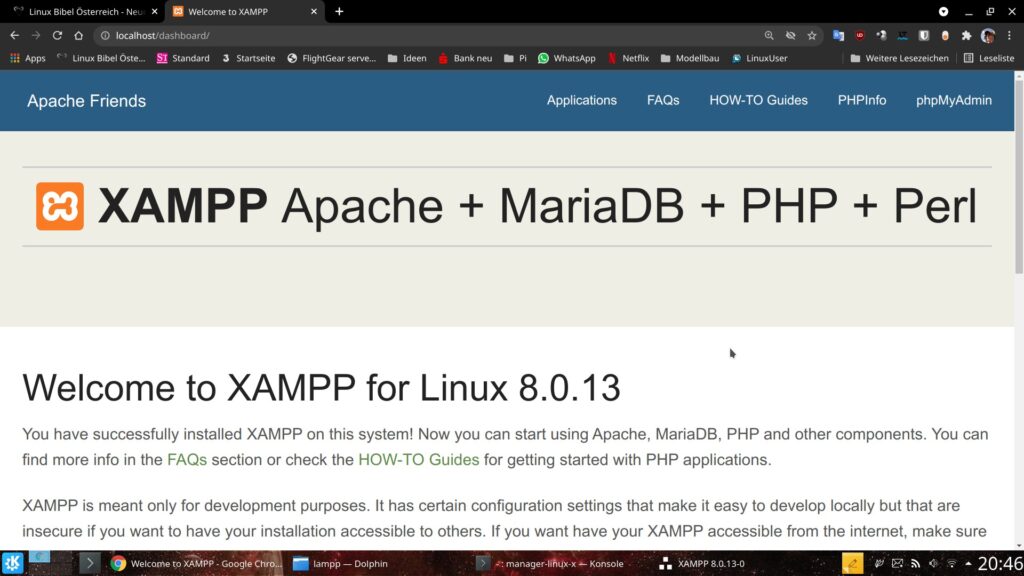Viewport: 1024px width, 576px height.
Task: Open the Leseliste reading list
Action: (989, 58)
